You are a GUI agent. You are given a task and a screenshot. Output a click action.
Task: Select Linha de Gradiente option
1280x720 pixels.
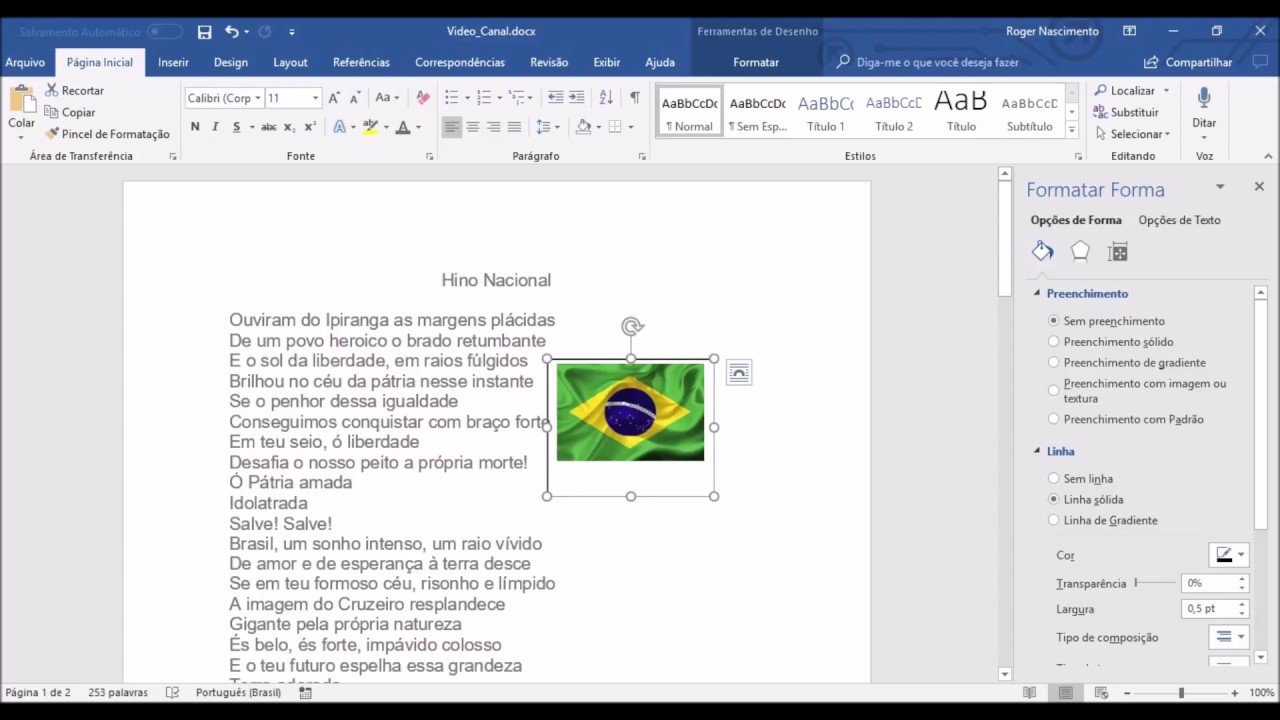point(1054,520)
